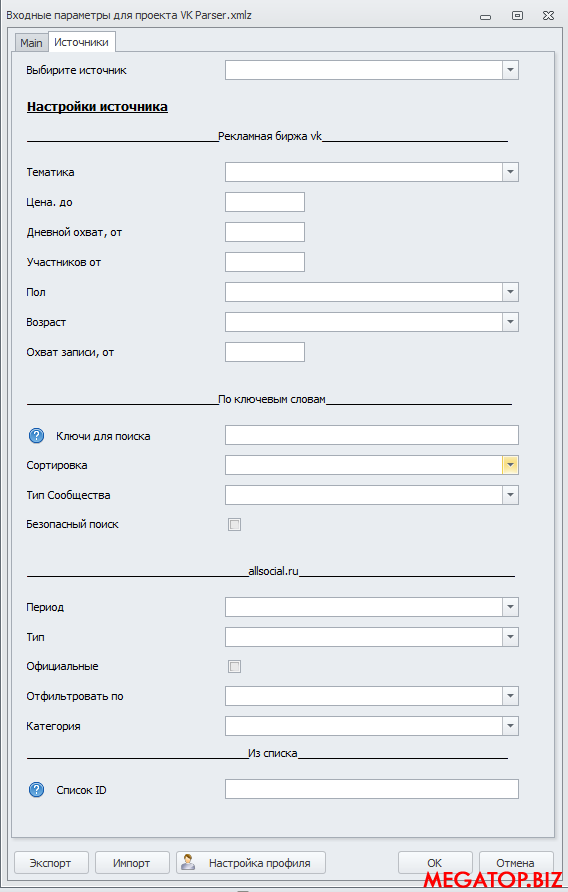Enable the Безопасный поиск checkbox
This screenshot has height=892, width=568.
(x=234, y=525)
